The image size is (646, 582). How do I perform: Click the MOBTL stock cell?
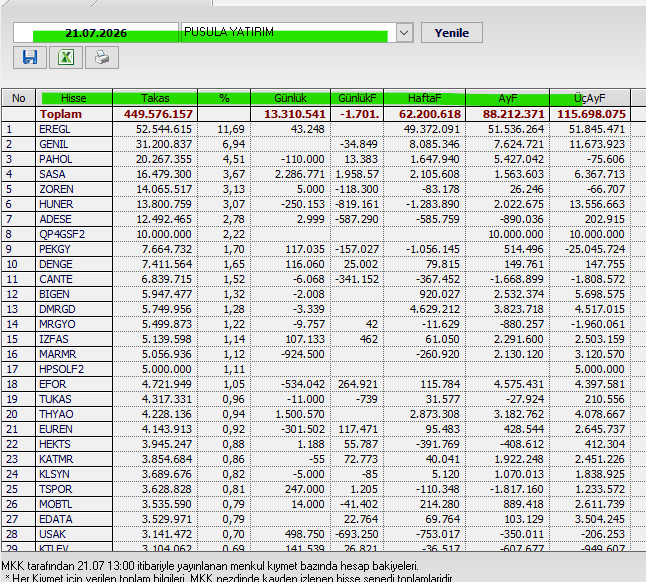[74, 504]
